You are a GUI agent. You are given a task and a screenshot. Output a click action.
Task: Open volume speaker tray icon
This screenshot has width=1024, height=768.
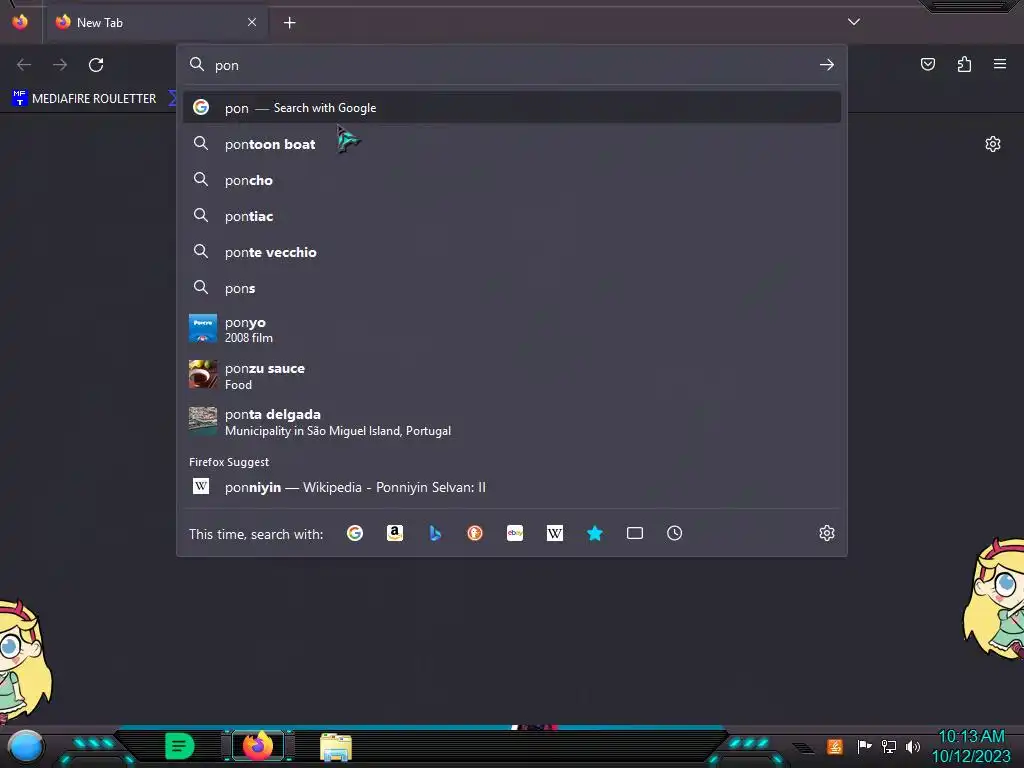coord(913,746)
